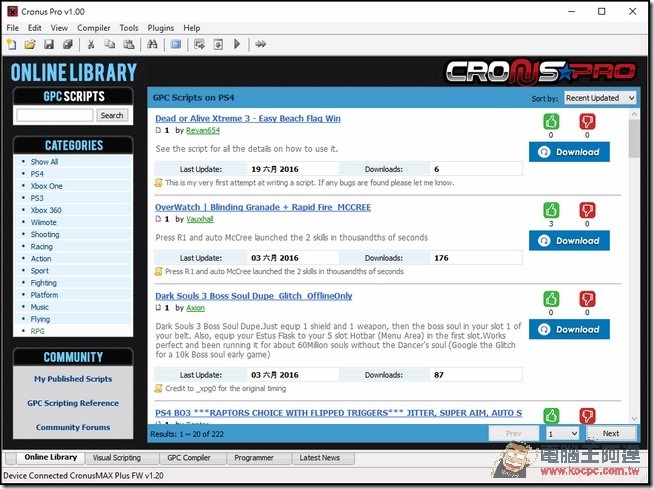Click the download-to-device toolbar icon

point(218,44)
